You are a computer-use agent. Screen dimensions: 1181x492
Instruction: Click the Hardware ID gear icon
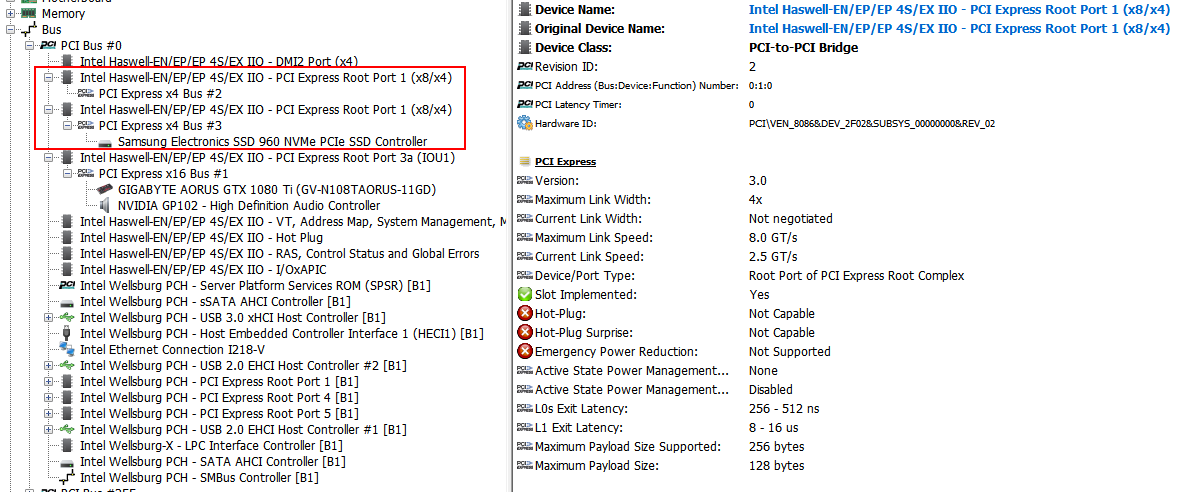pos(524,124)
